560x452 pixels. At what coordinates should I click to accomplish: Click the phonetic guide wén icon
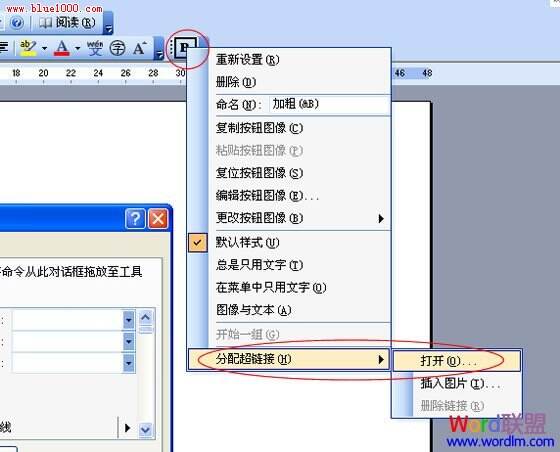coord(95,48)
